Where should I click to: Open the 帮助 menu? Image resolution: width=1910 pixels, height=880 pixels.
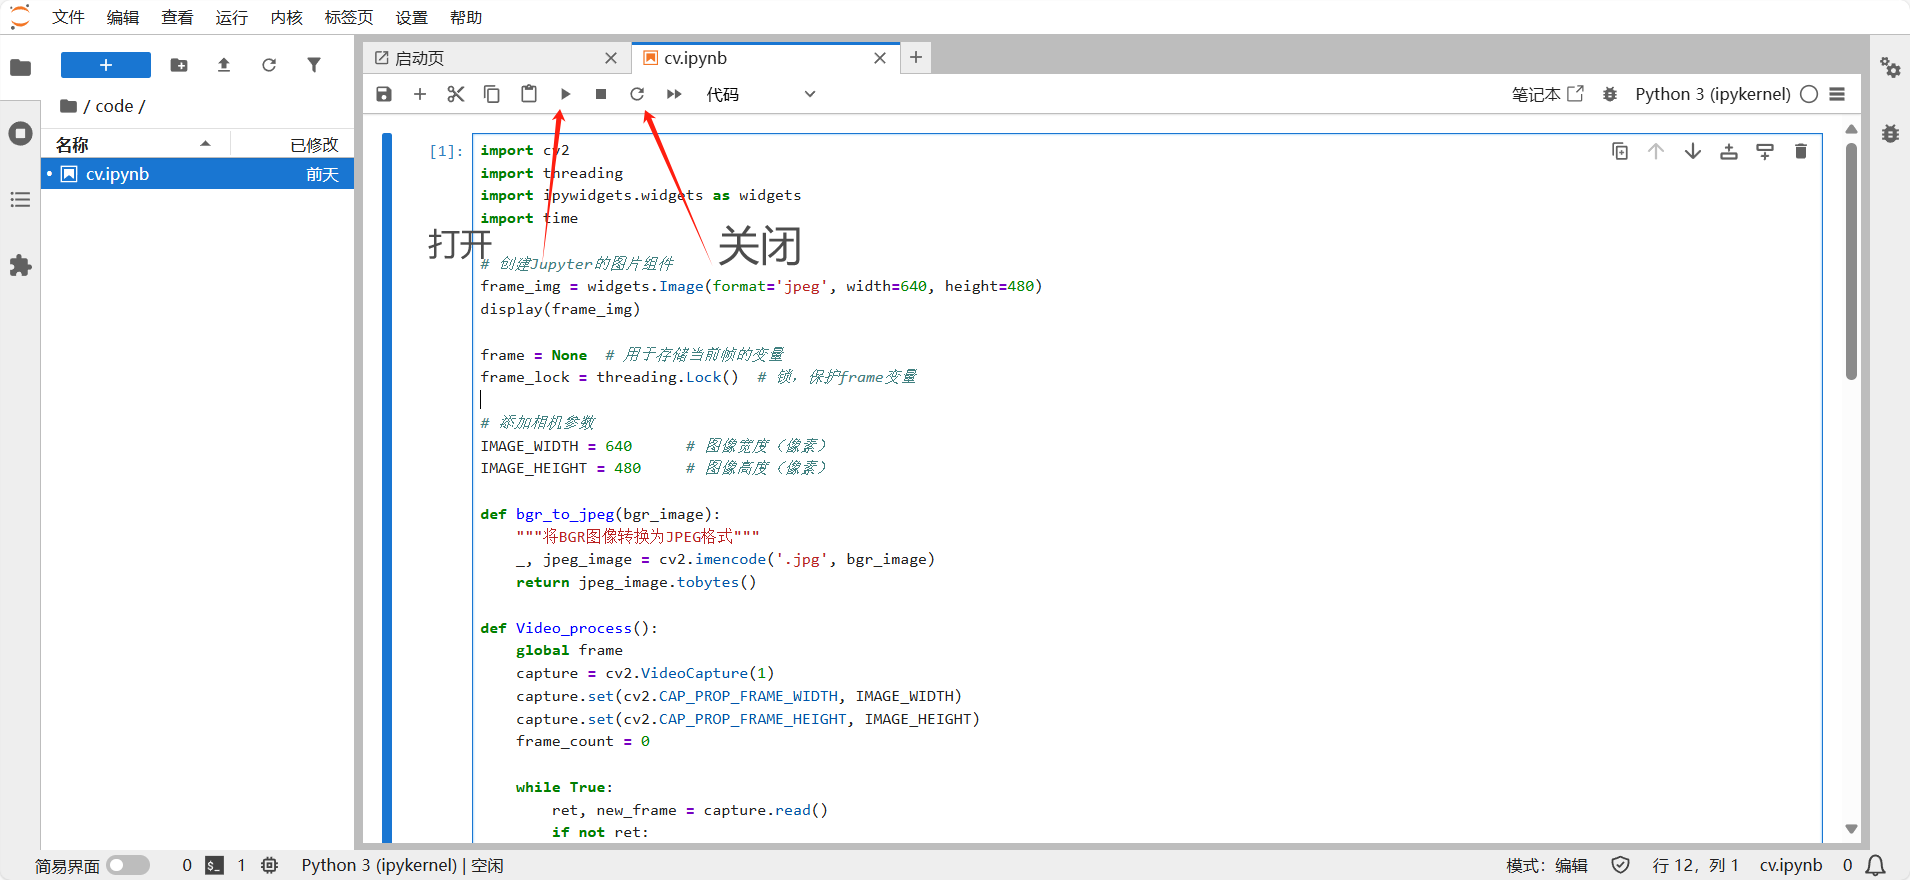pos(466,17)
